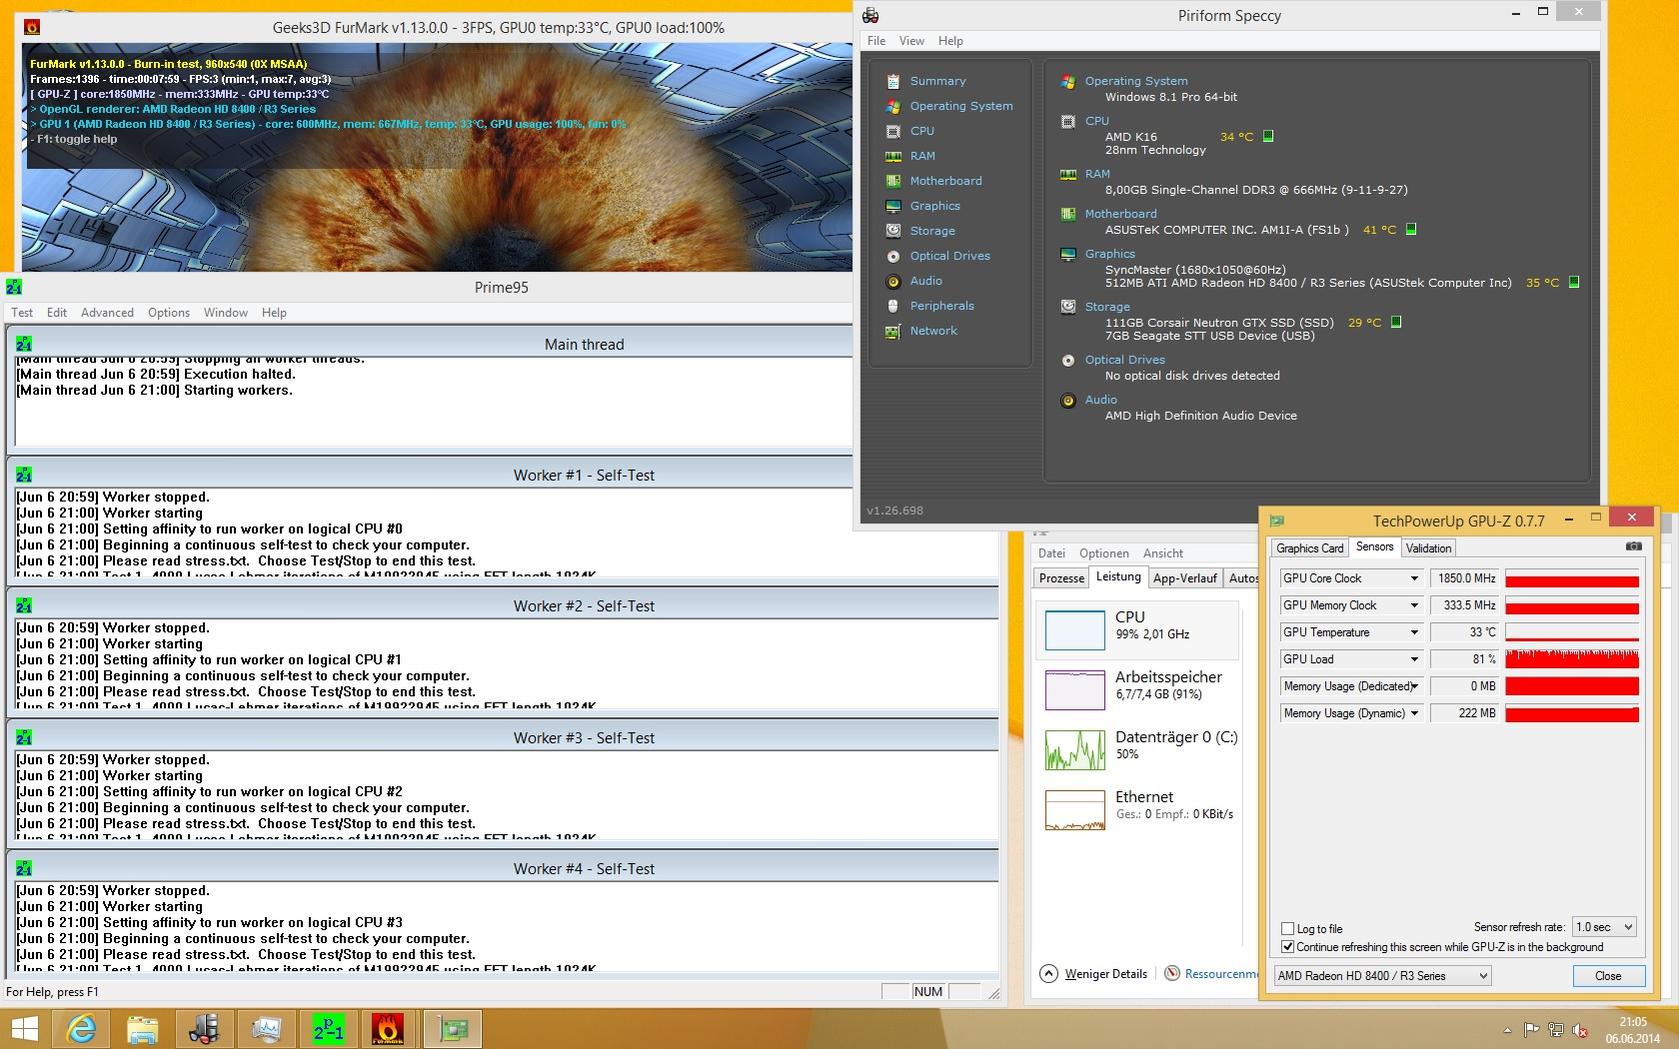Screen dimensions: 1679x1049
Task: Click the RAM module icon in Speccy sidebar
Action: coord(893,156)
